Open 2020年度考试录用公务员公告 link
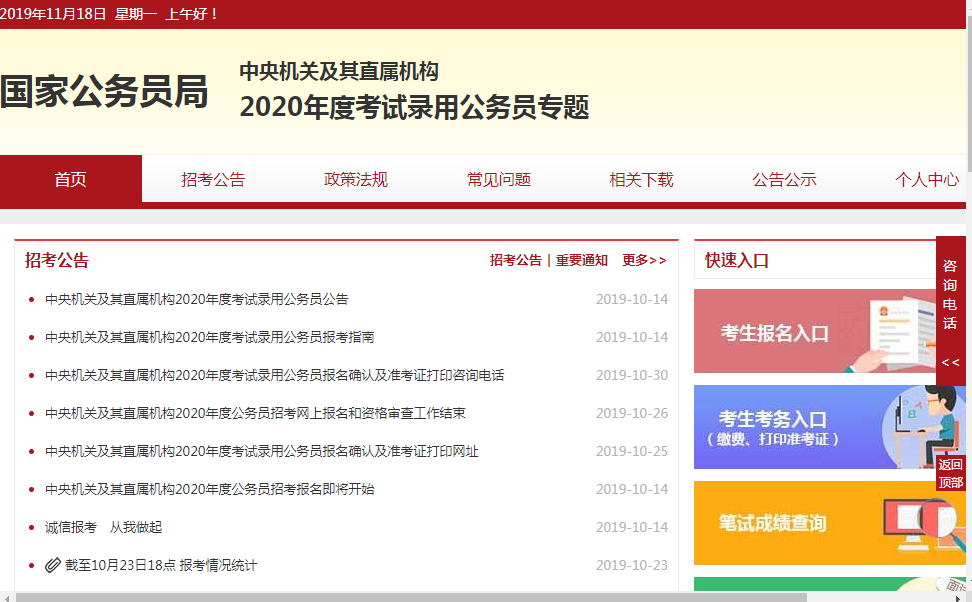Screen dimensions: 972x602 pyautogui.click(x=197, y=299)
